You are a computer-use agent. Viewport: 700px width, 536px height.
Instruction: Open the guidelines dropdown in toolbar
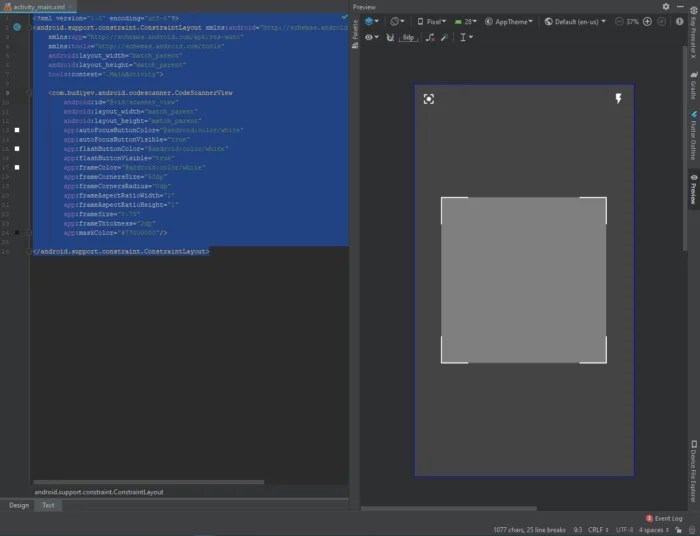click(x=466, y=37)
